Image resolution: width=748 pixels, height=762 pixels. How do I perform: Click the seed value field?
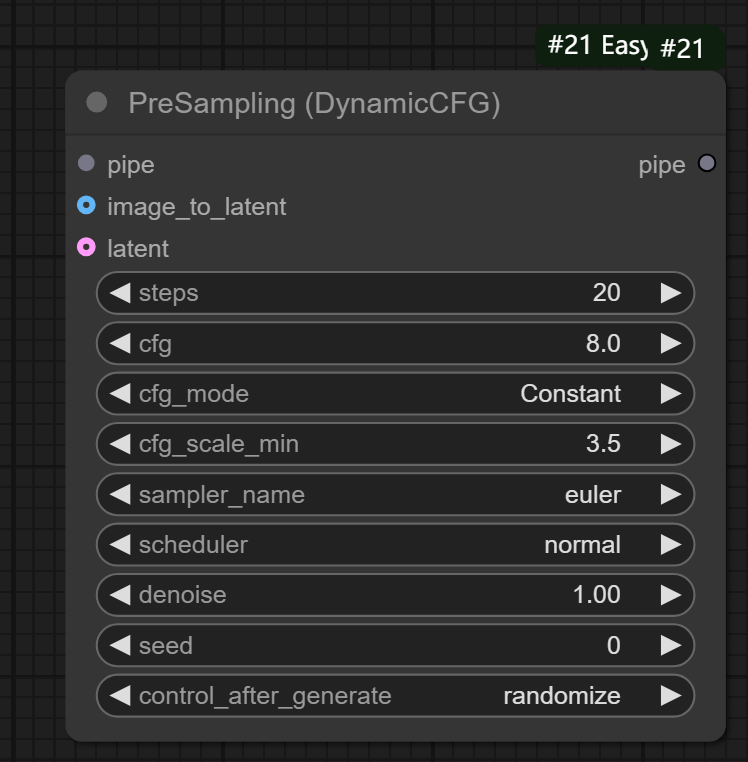click(x=395, y=646)
